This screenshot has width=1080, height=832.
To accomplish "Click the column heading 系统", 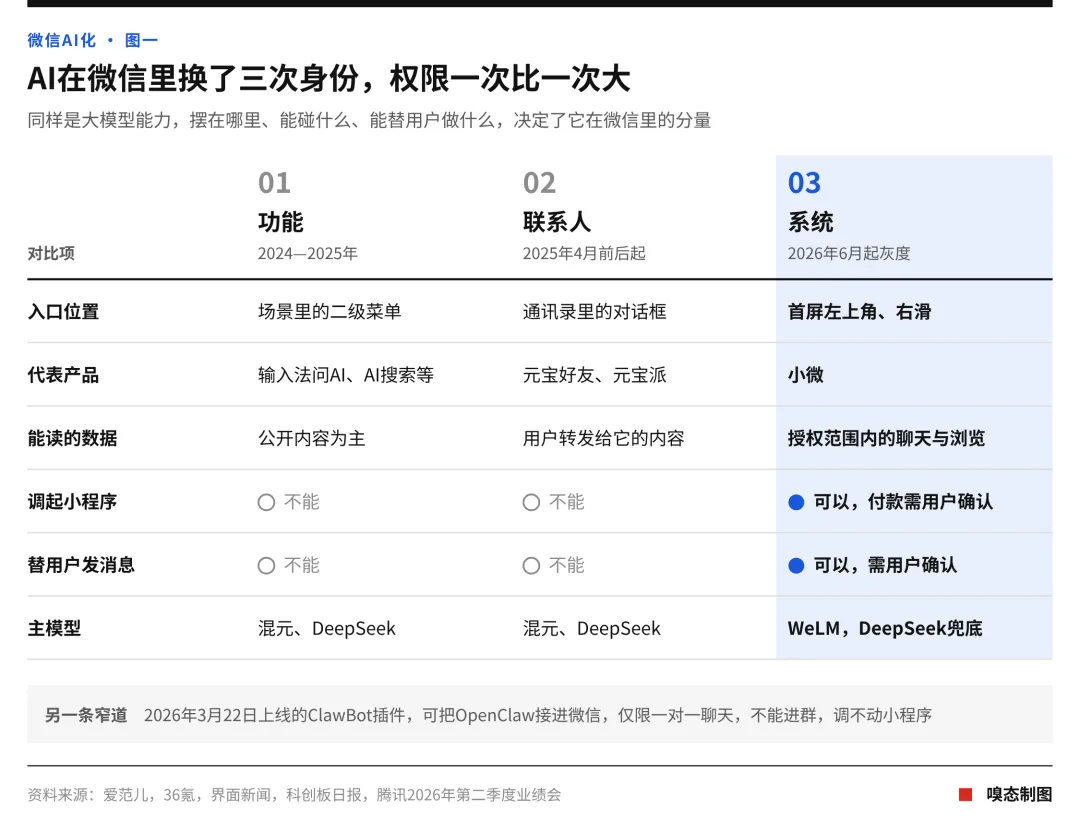I will point(811,222).
